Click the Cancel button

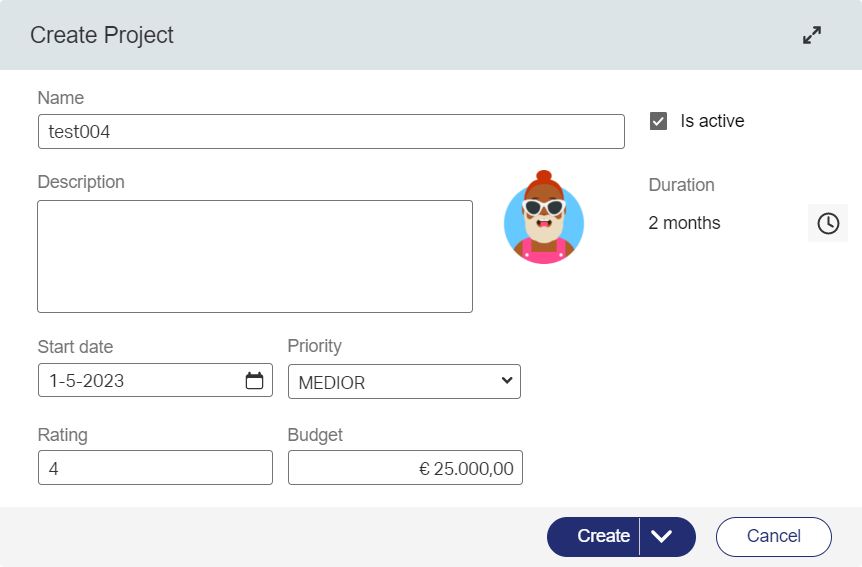(773, 536)
